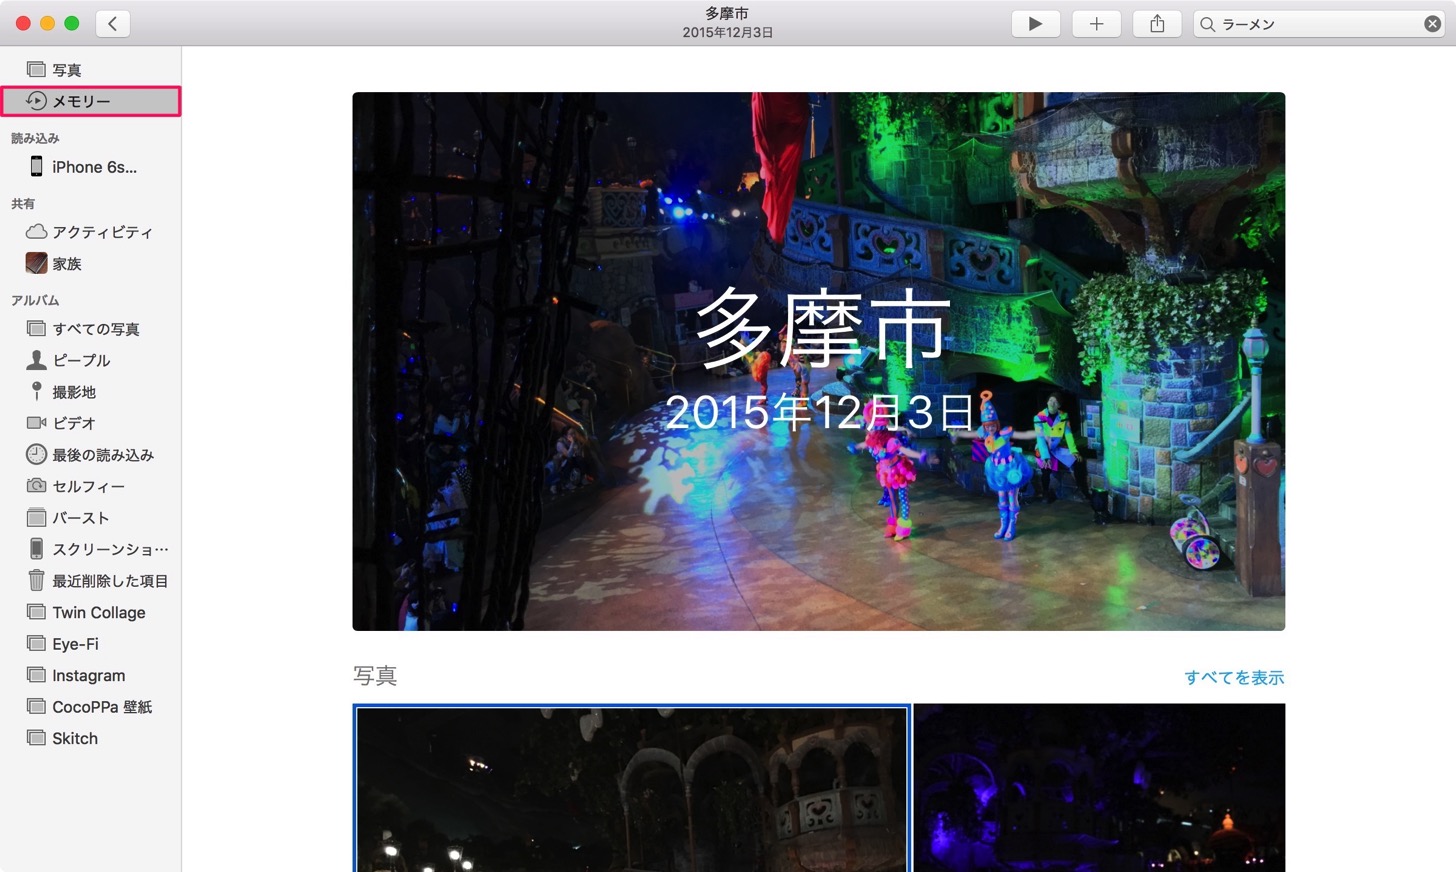The height and width of the screenshot is (872, 1456).
Task: Open アクティビティ shared section
Action: 90,232
